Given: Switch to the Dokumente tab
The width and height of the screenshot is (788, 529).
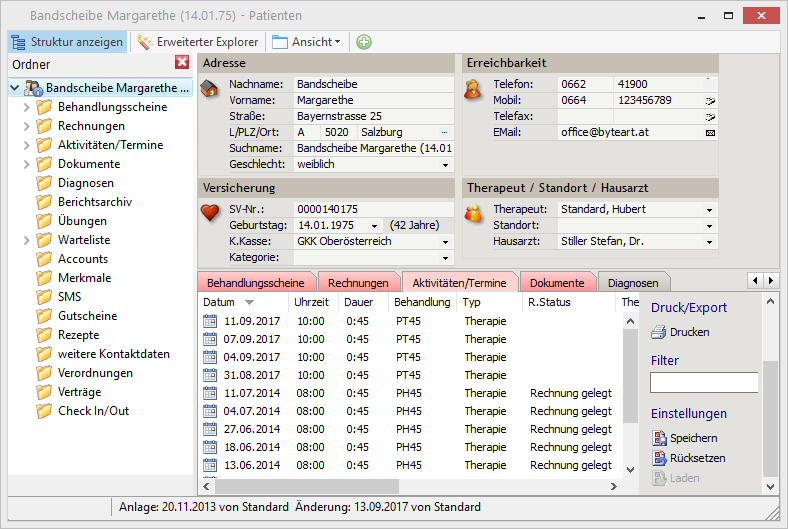Looking at the screenshot, I should pyautogui.click(x=557, y=283).
